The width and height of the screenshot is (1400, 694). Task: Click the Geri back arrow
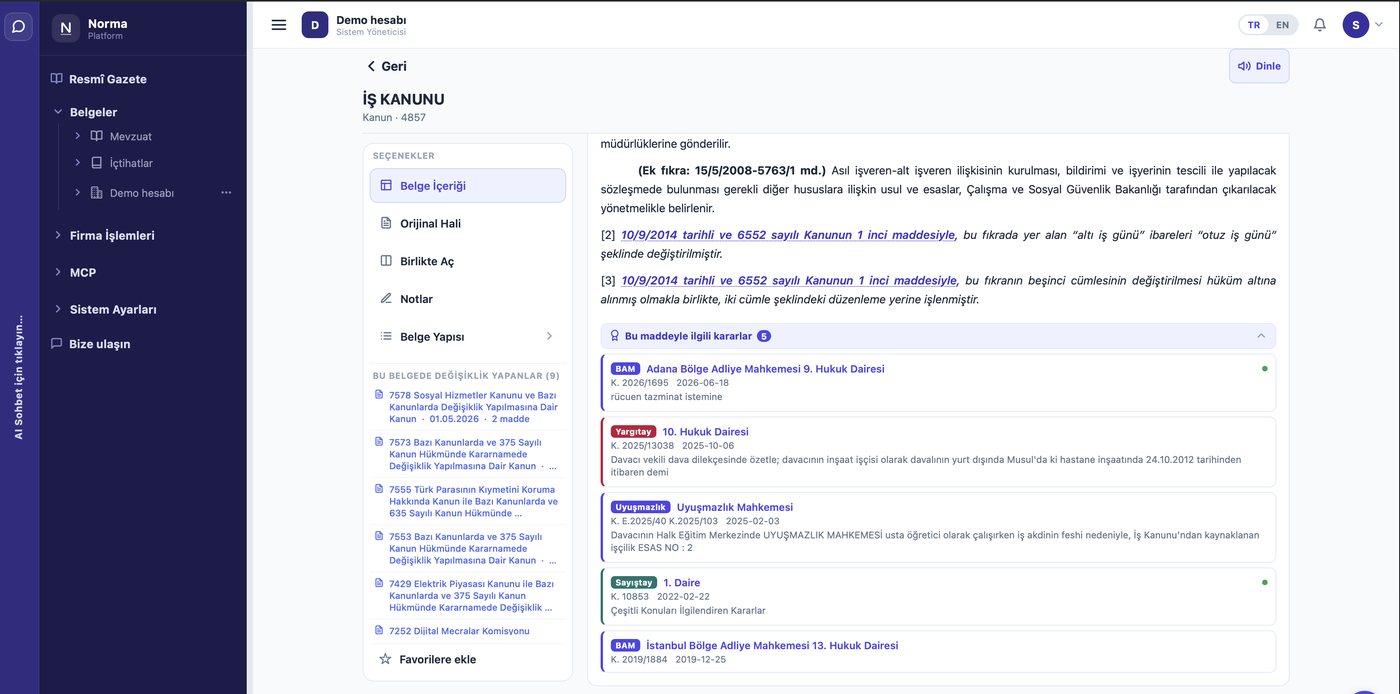[x=385, y=66]
